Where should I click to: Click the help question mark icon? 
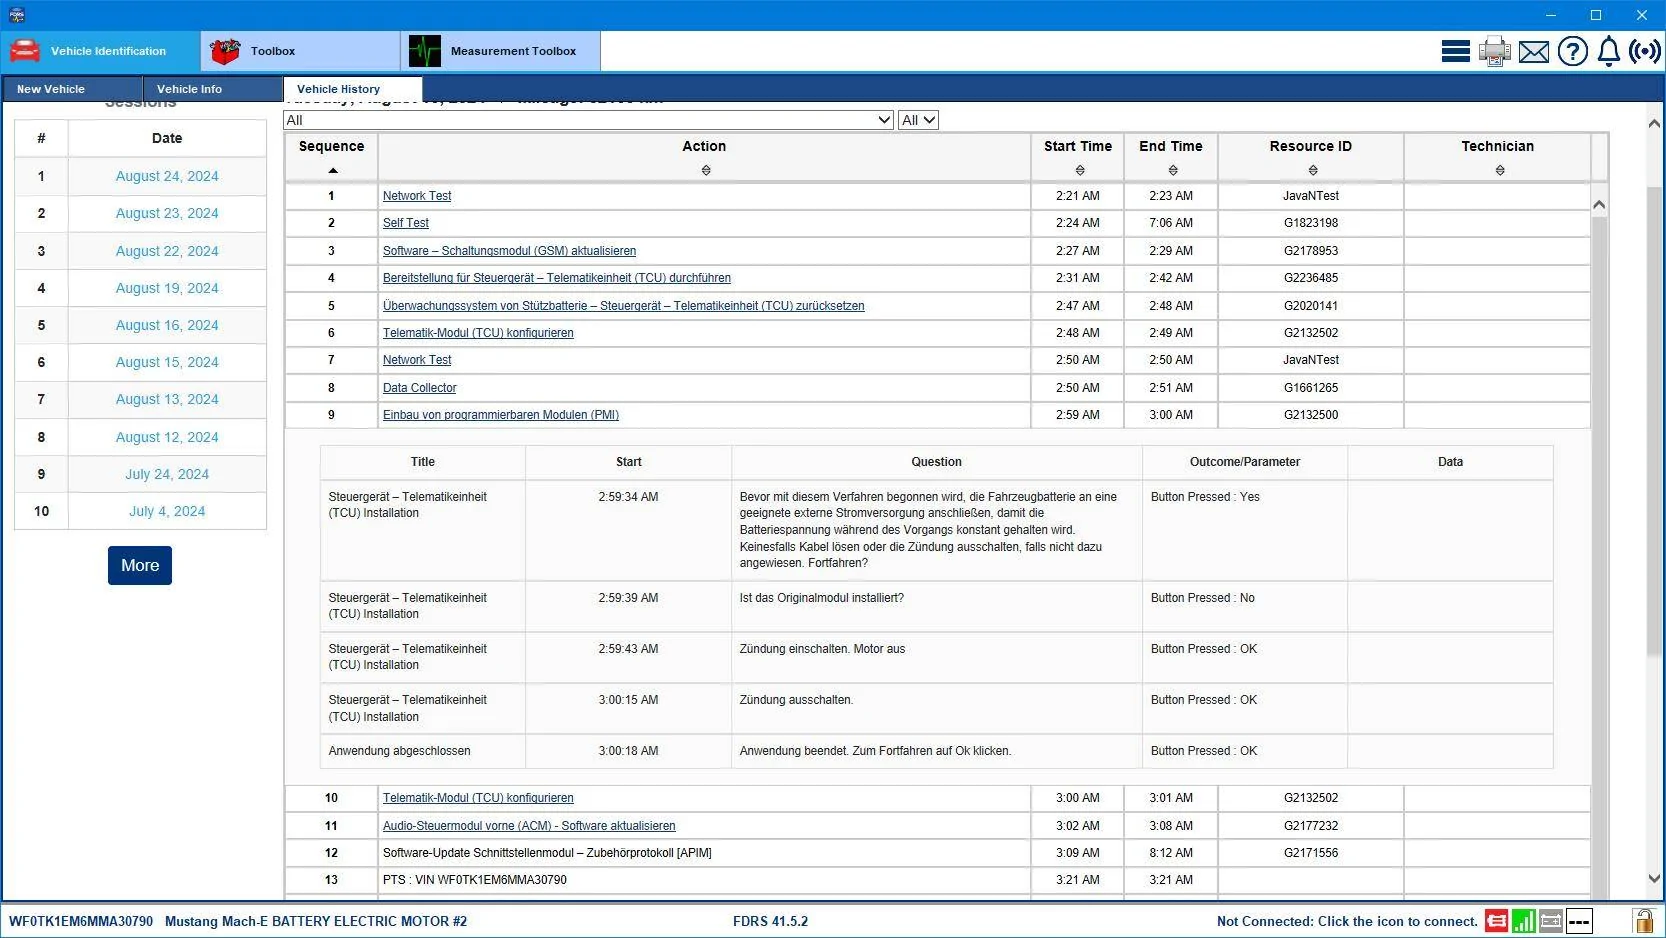tap(1572, 51)
